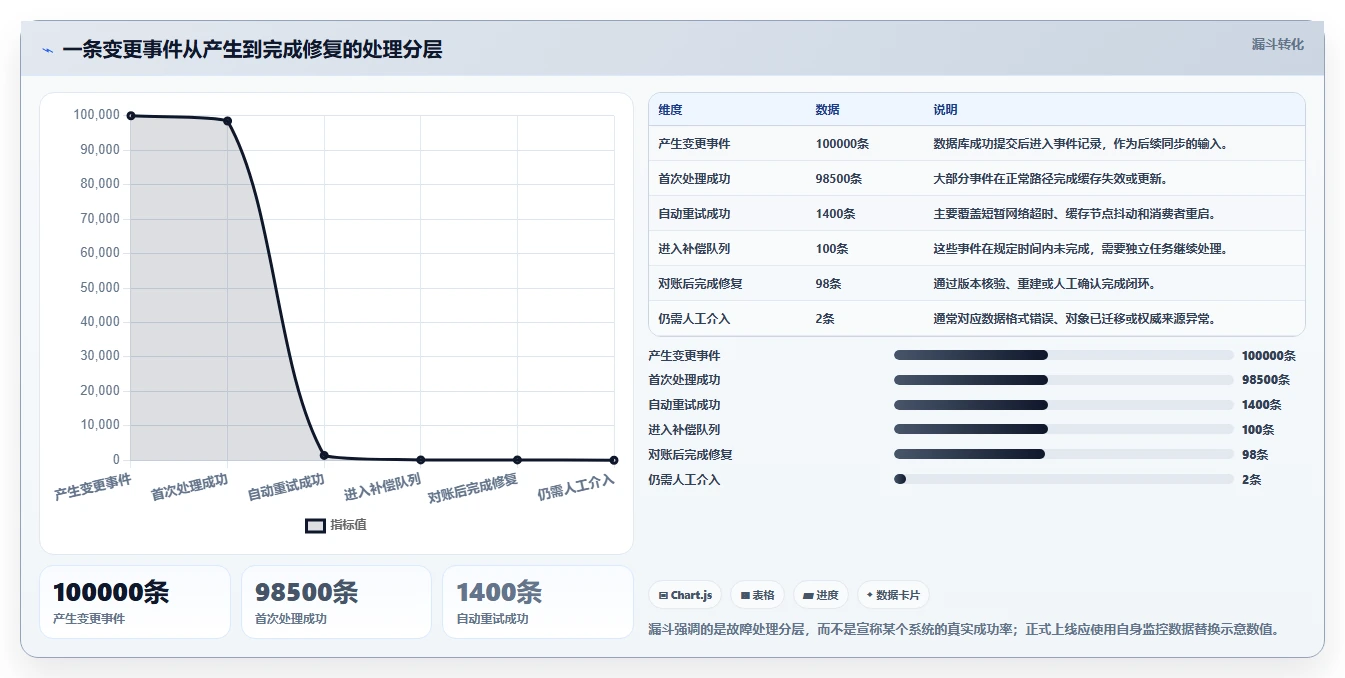The height and width of the screenshot is (678, 1345).
Task: Click the 首次处理成功 data point on chart
Action: point(227,121)
